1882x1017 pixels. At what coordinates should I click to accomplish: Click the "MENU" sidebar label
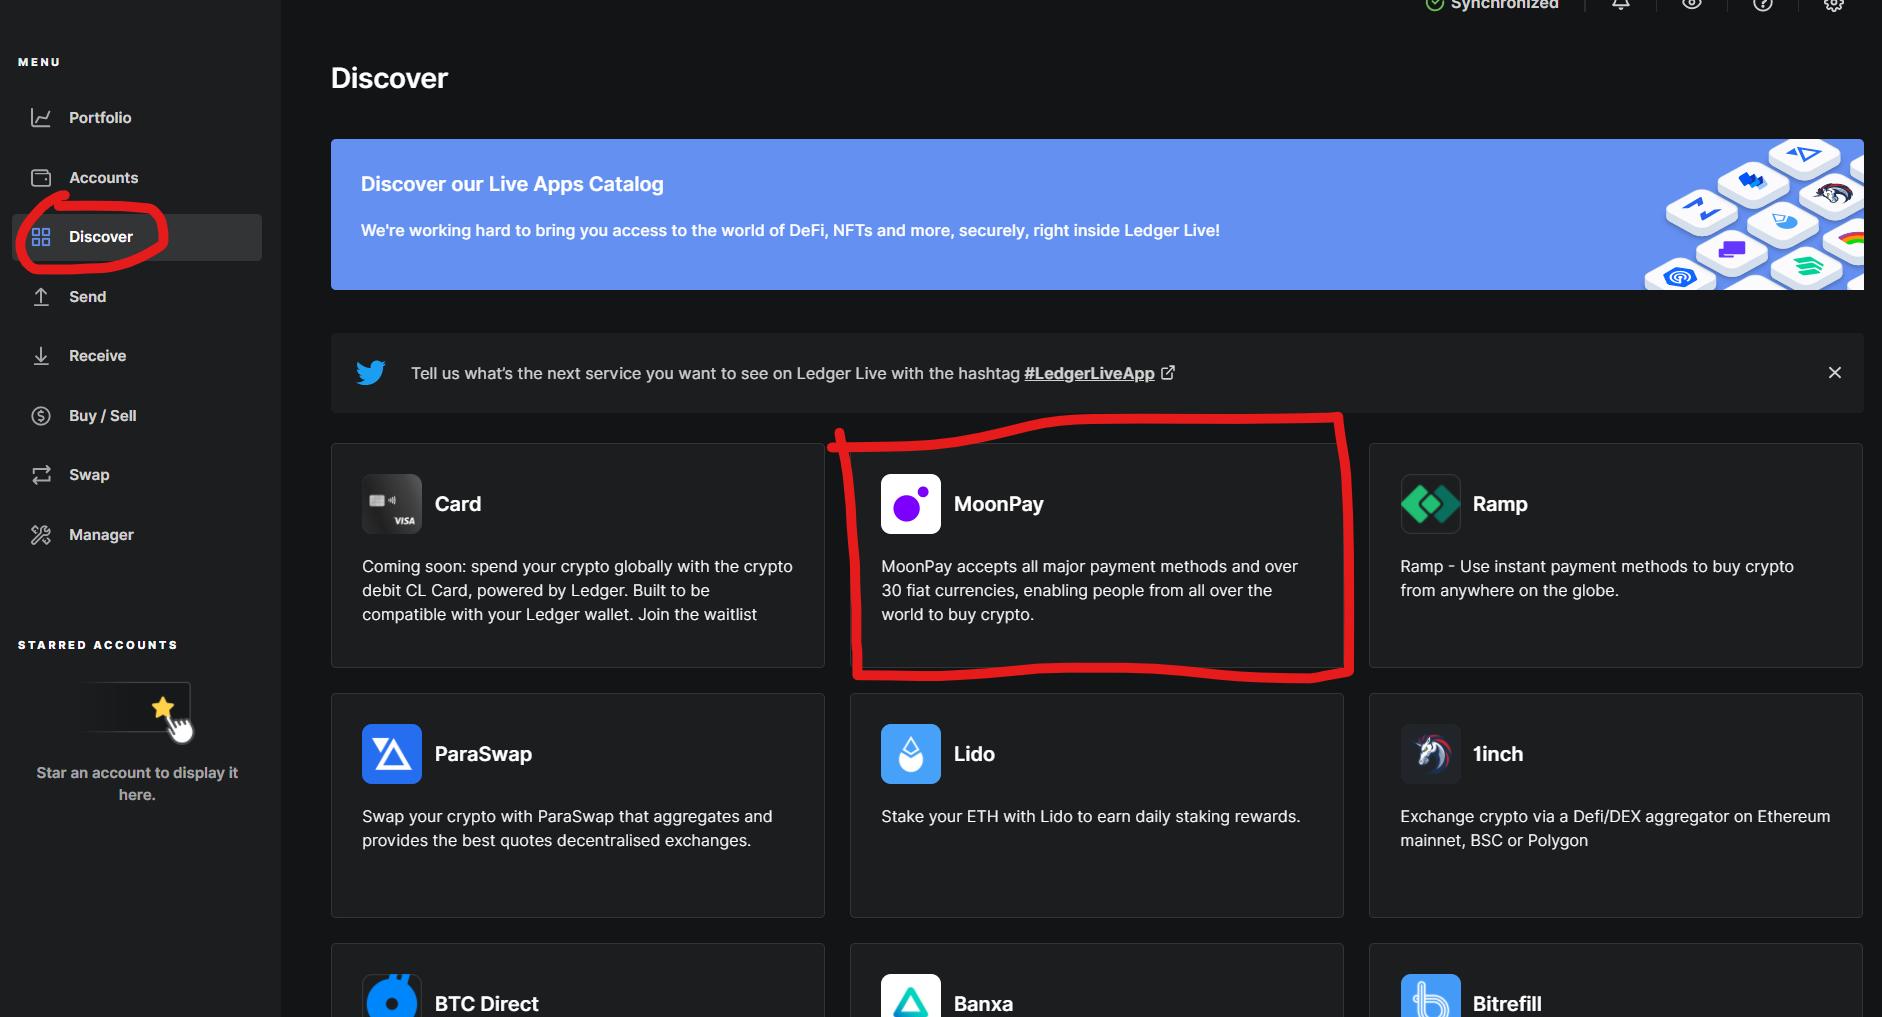[39, 62]
